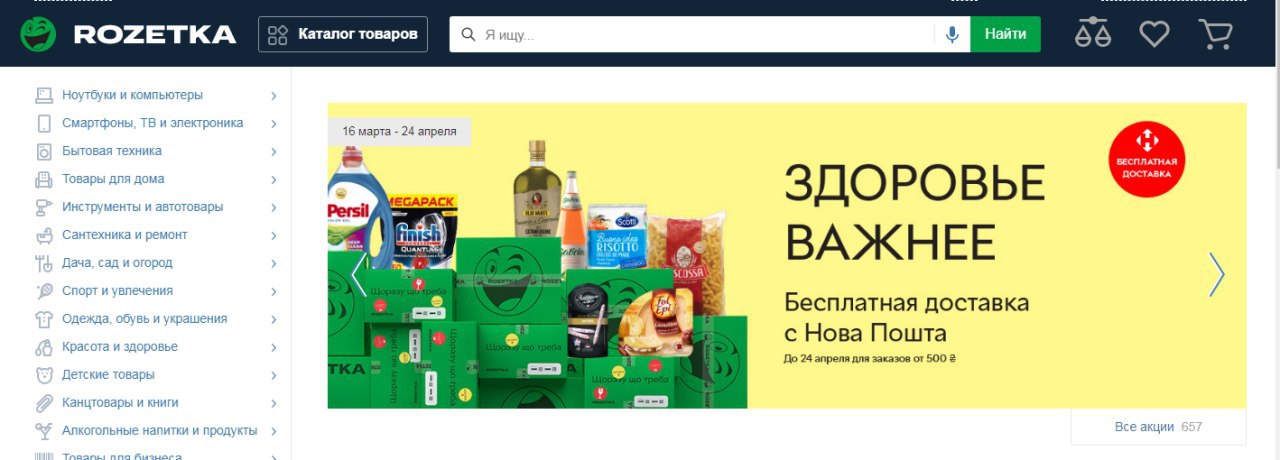Viewport: 1280px width, 460px height.
Task: Activate voice search microphone icon
Action: point(952,34)
